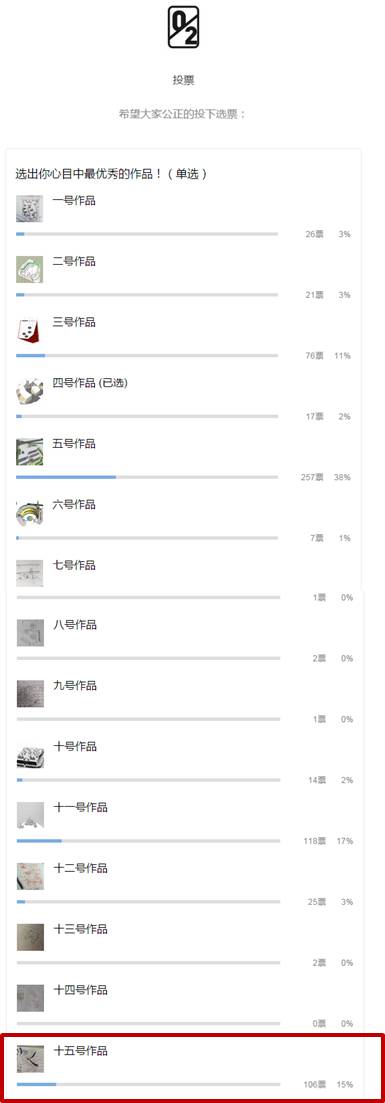Select the 十二号作品 option label

tap(80, 868)
